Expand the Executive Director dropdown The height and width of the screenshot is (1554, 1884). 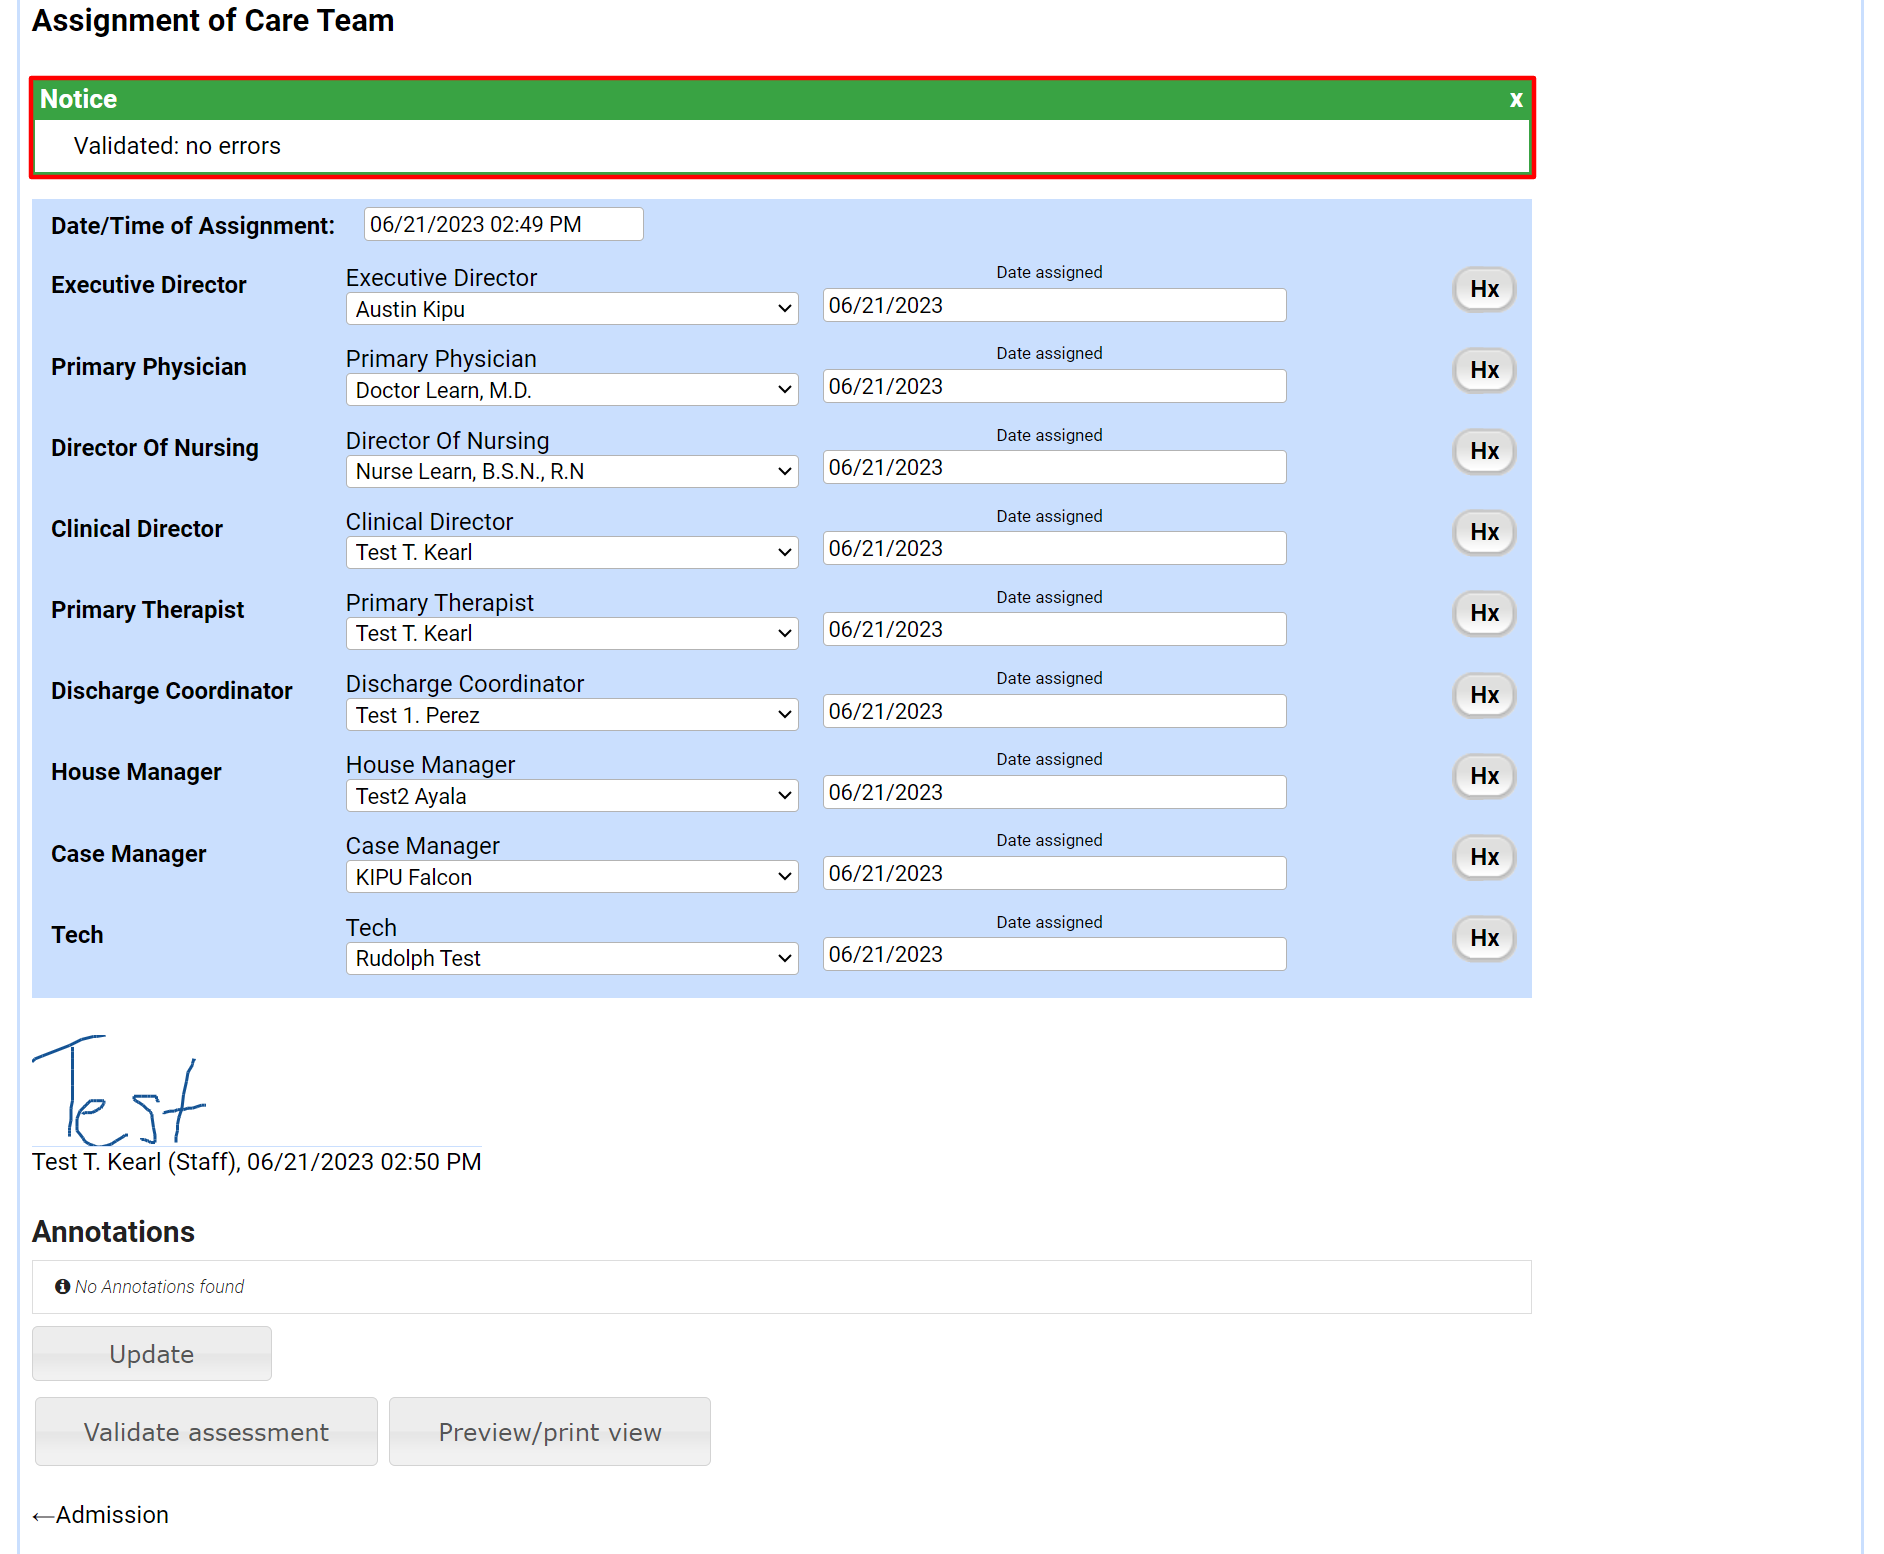[571, 309]
